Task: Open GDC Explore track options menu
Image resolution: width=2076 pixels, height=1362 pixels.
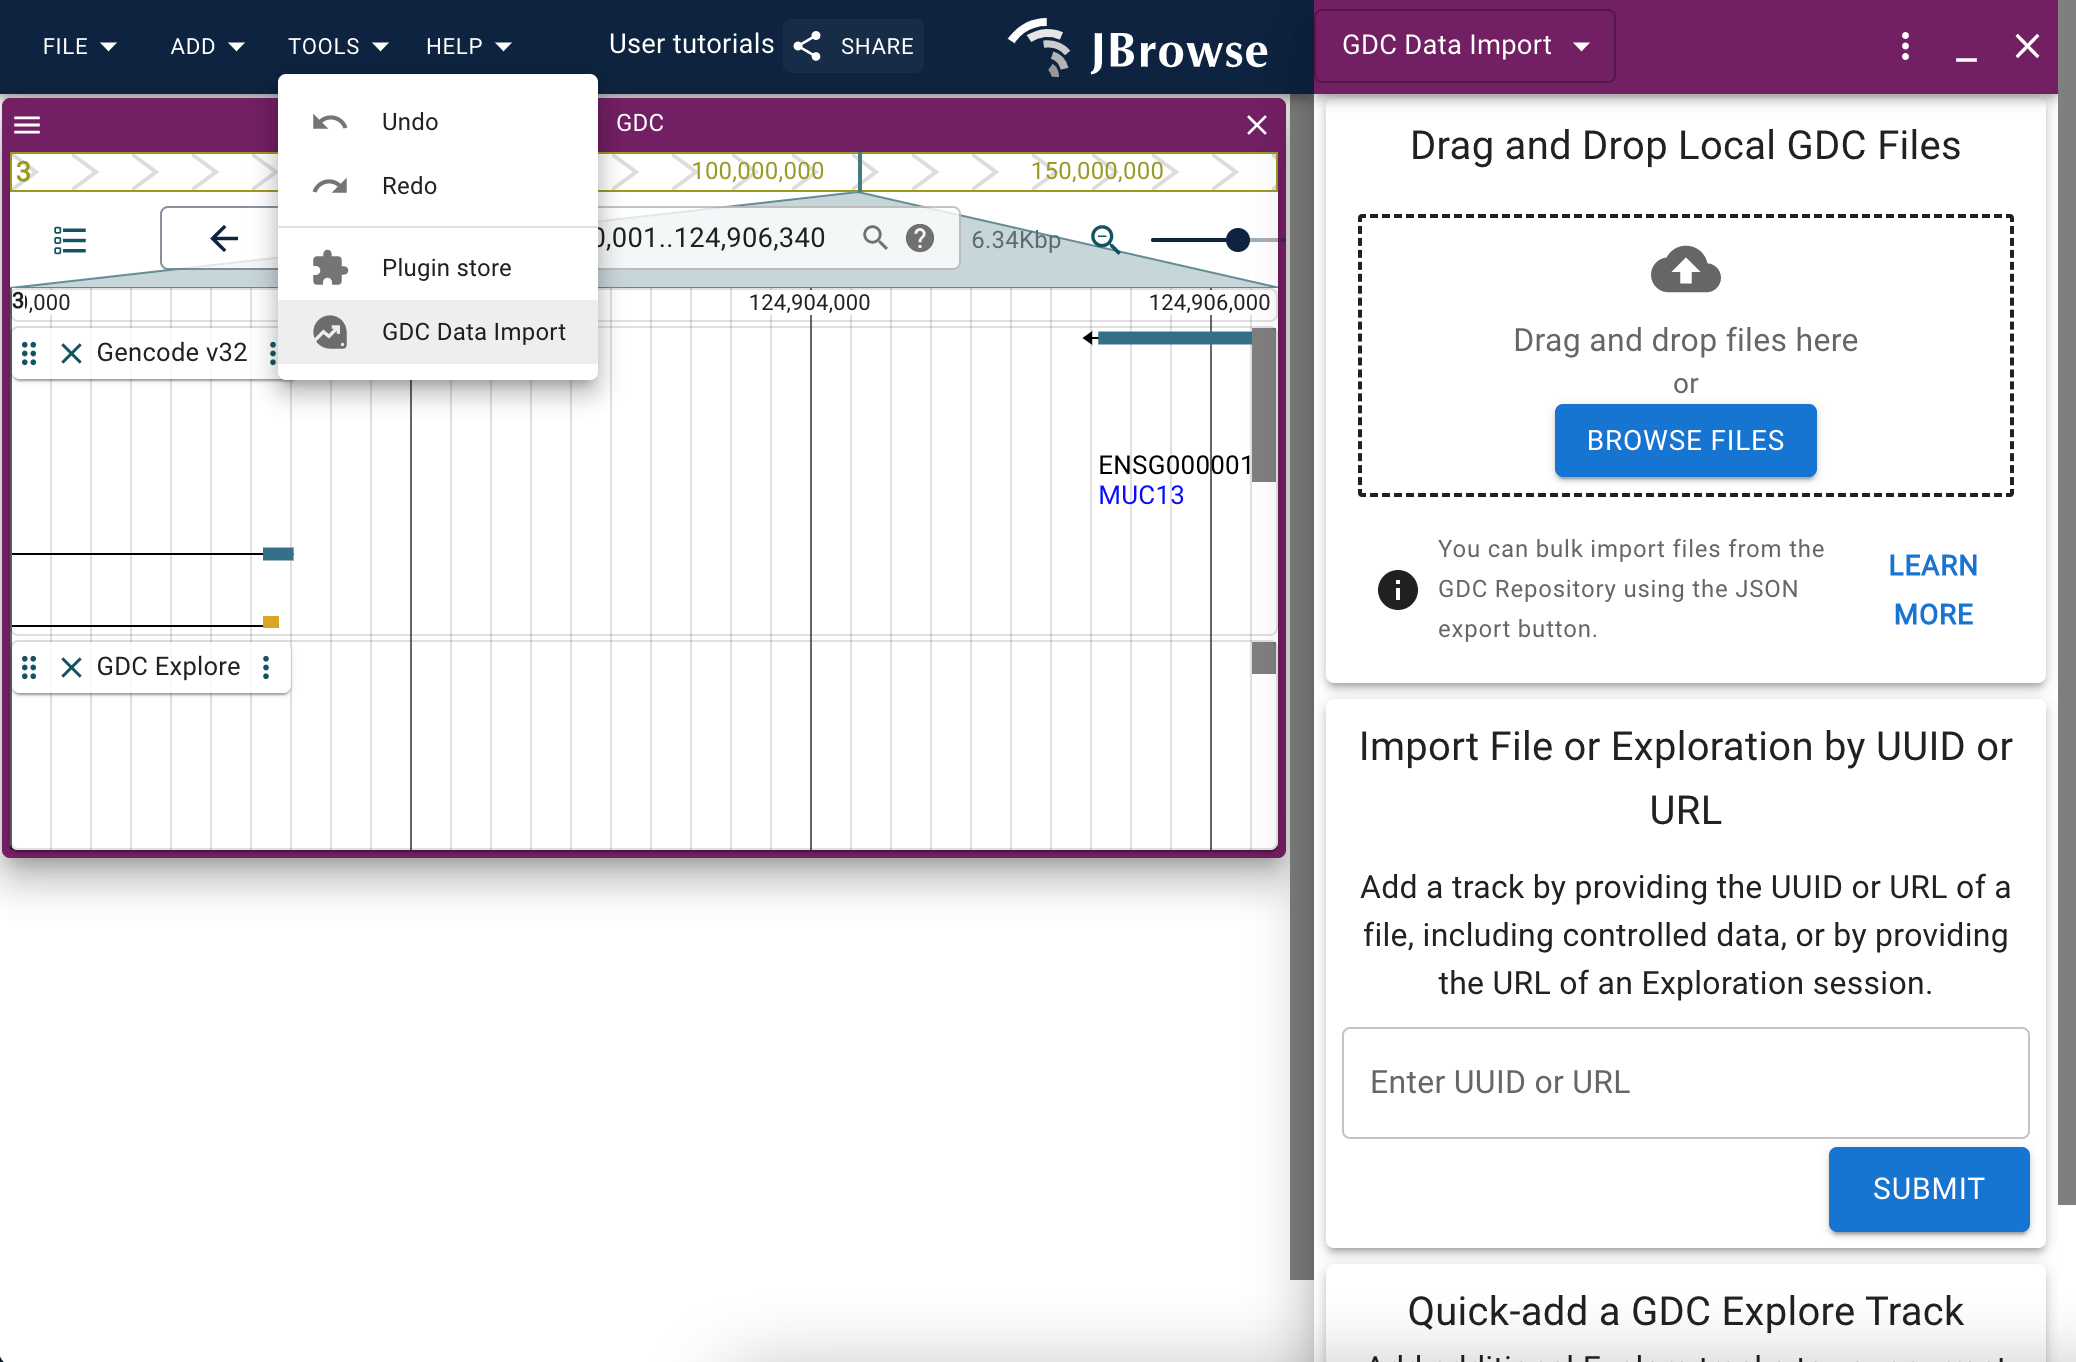Action: tap(266, 667)
